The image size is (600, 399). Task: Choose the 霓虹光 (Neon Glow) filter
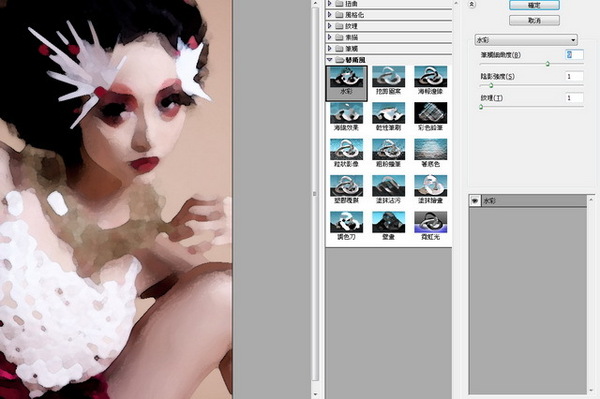(430, 226)
